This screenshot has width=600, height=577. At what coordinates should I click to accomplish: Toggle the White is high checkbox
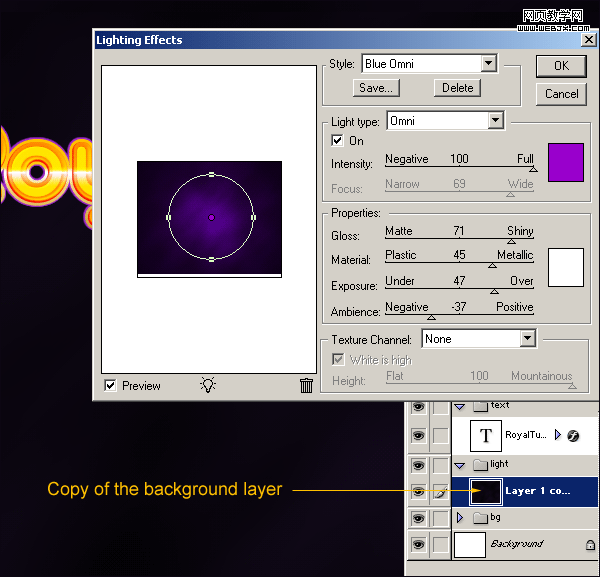338,359
